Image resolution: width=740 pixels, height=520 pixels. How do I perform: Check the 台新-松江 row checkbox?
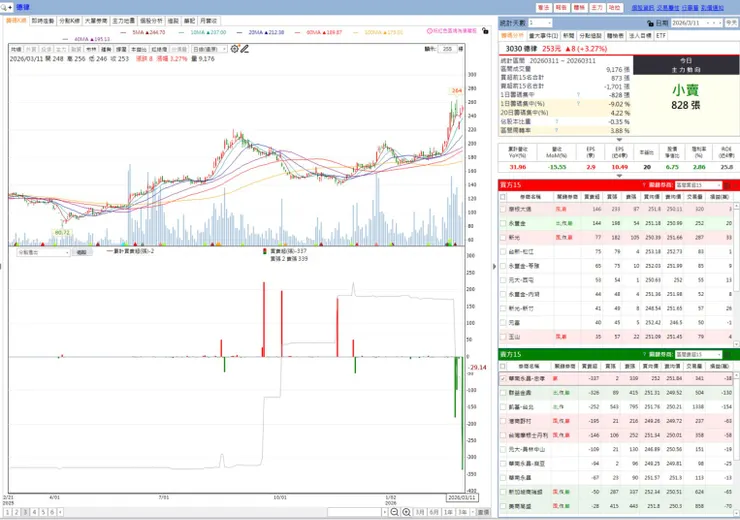point(503,252)
